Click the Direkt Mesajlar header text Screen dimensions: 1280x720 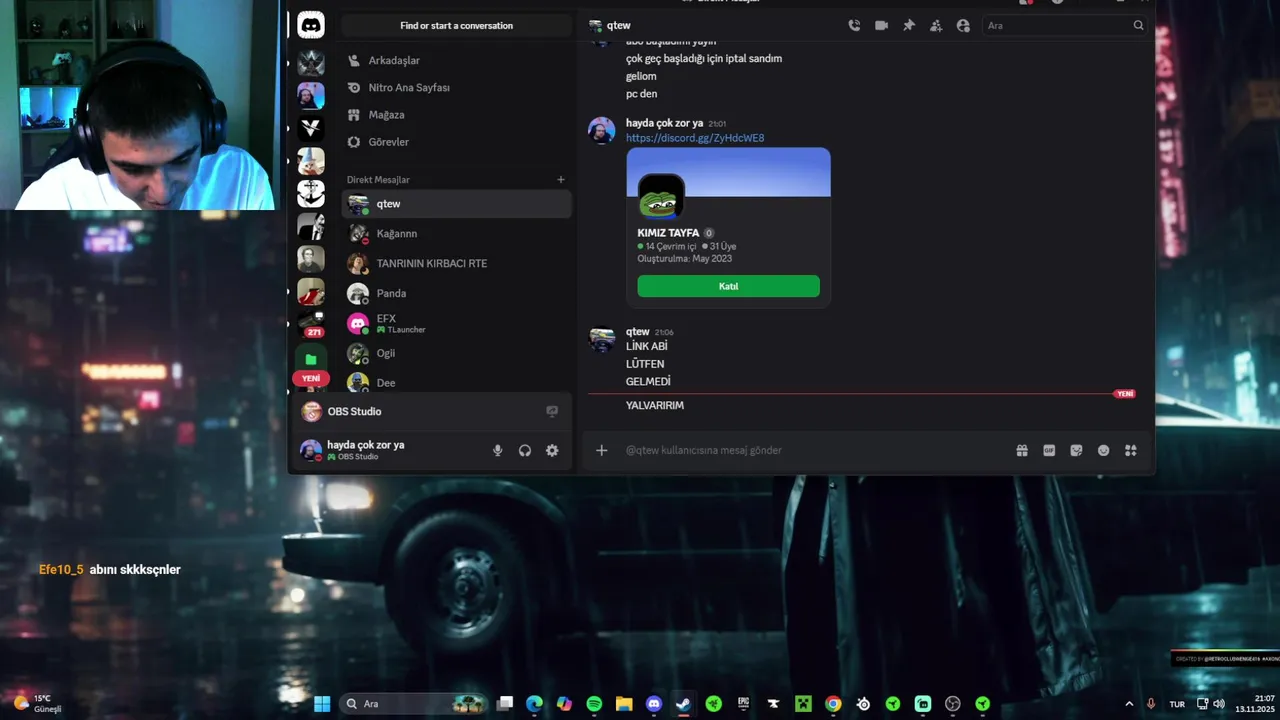pyautogui.click(x=378, y=180)
